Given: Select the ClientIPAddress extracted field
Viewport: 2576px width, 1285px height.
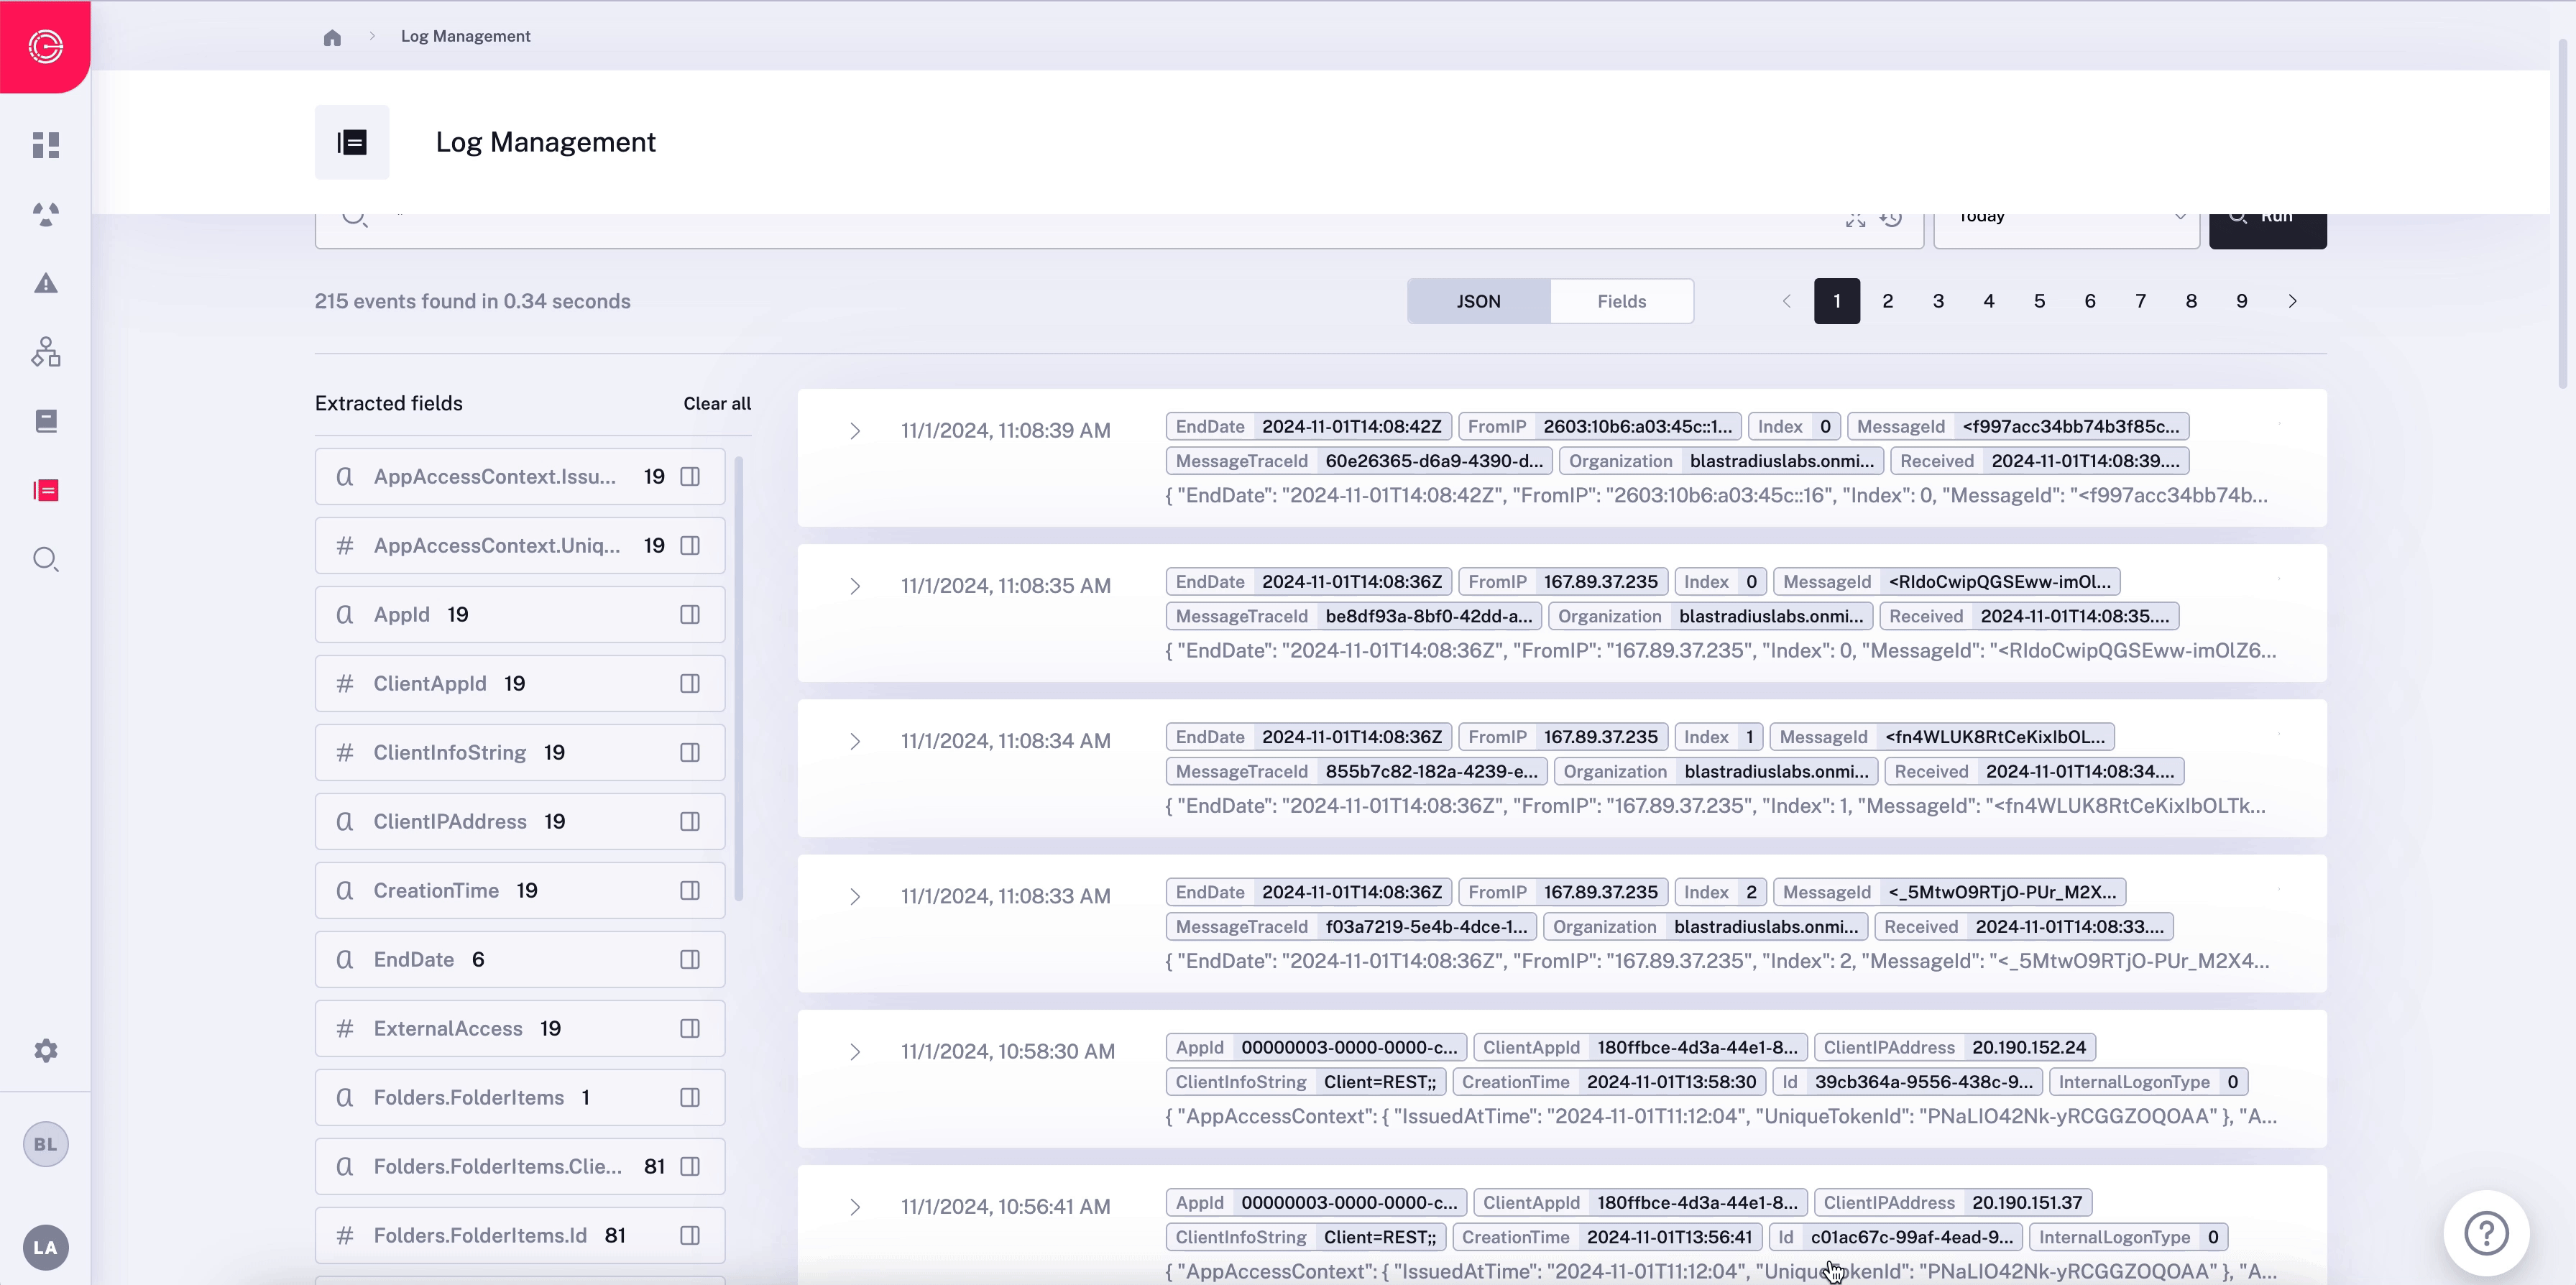Looking at the screenshot, I should [520, 821].
